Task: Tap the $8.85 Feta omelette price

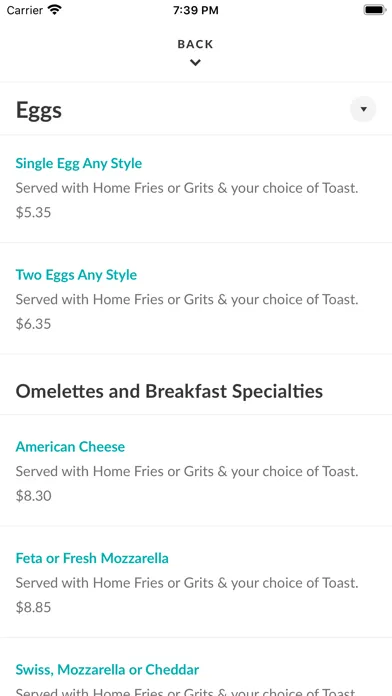Action: click(33, 607)
